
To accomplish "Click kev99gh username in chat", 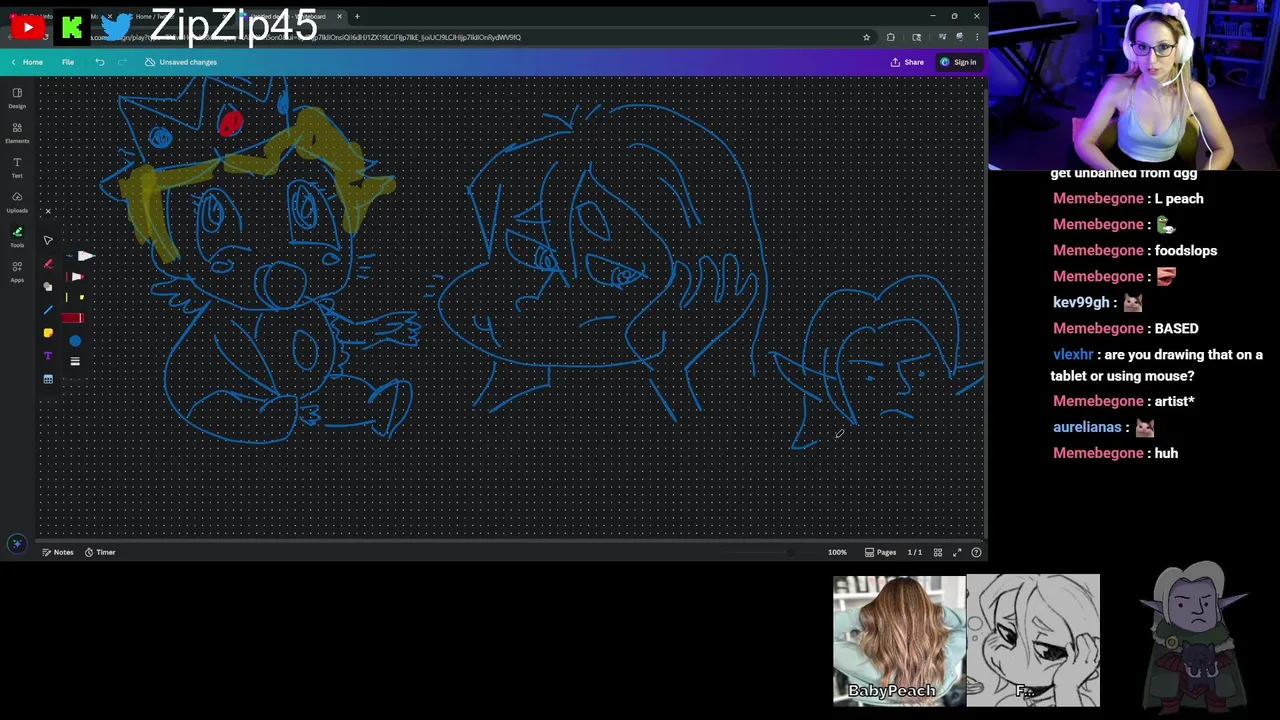I will (x=1081, y=302).
